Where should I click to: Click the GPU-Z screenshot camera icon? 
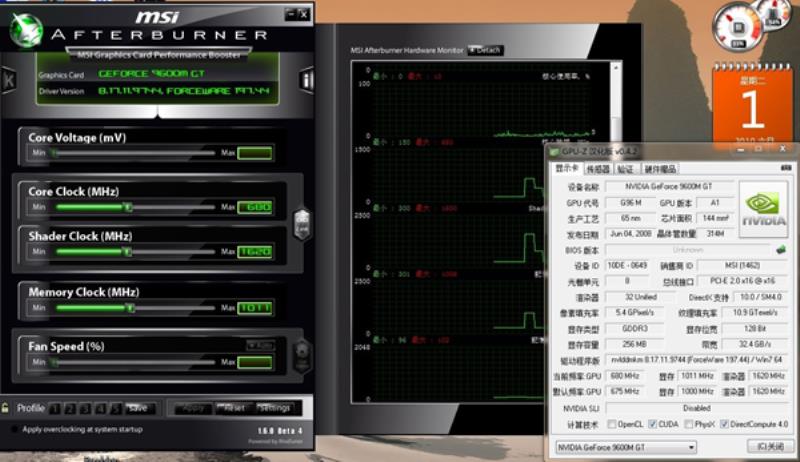(x=786, y=168)
